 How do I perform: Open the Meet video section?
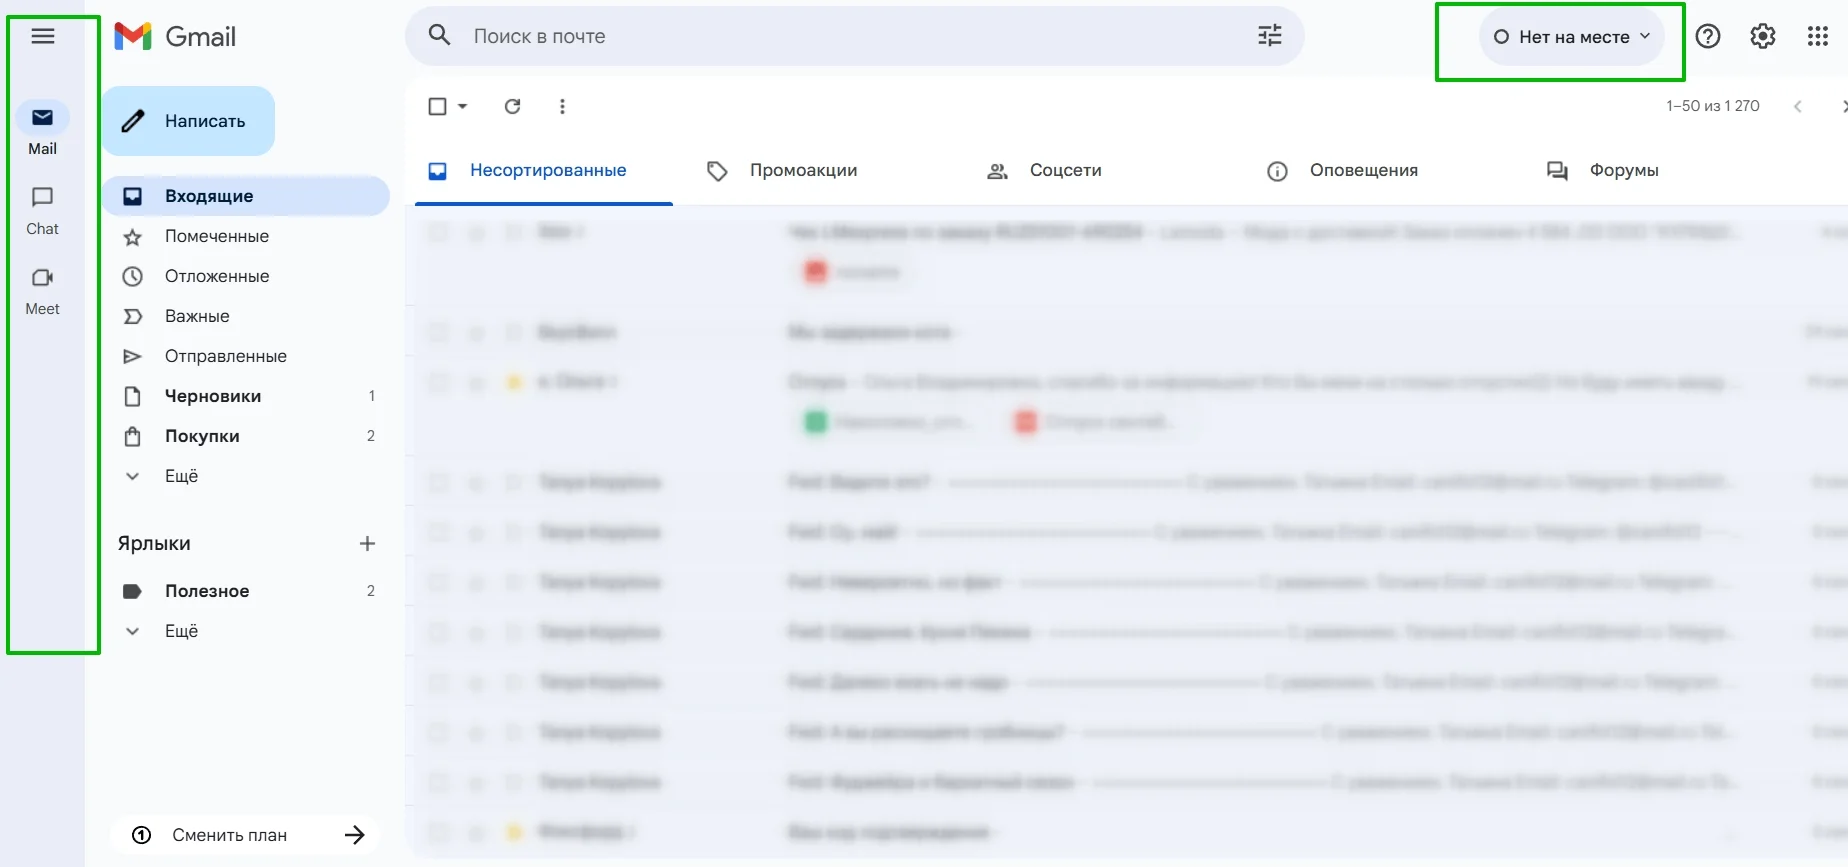[x=42, y=289]
